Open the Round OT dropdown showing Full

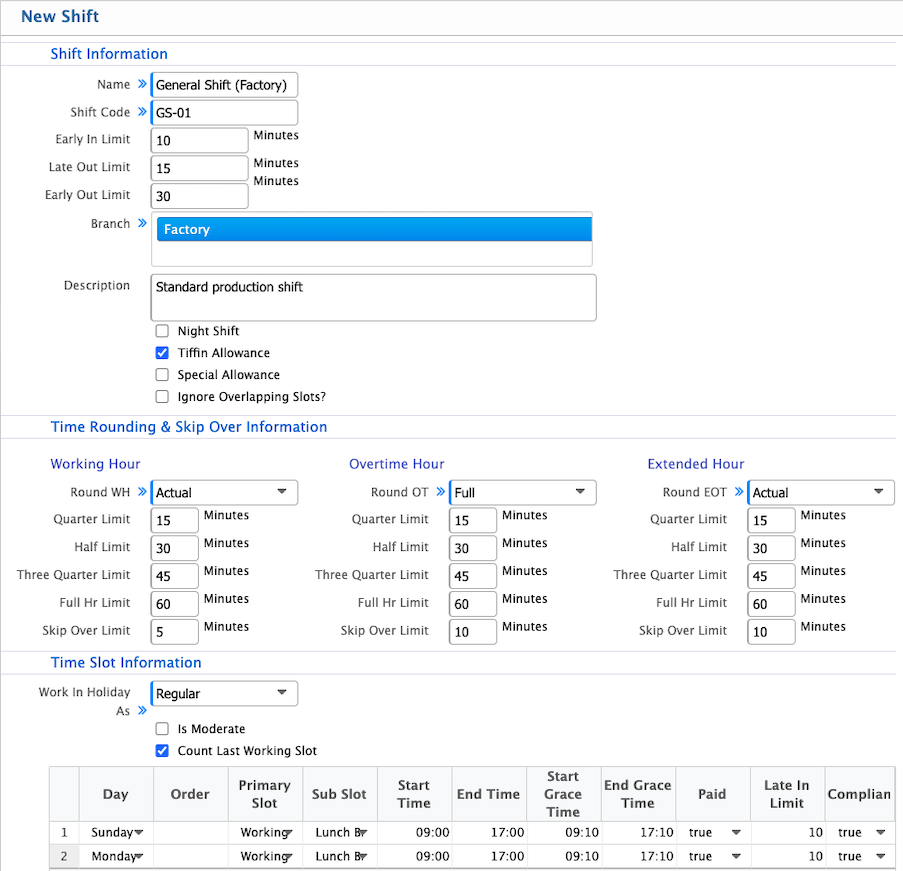click(522, 492)
